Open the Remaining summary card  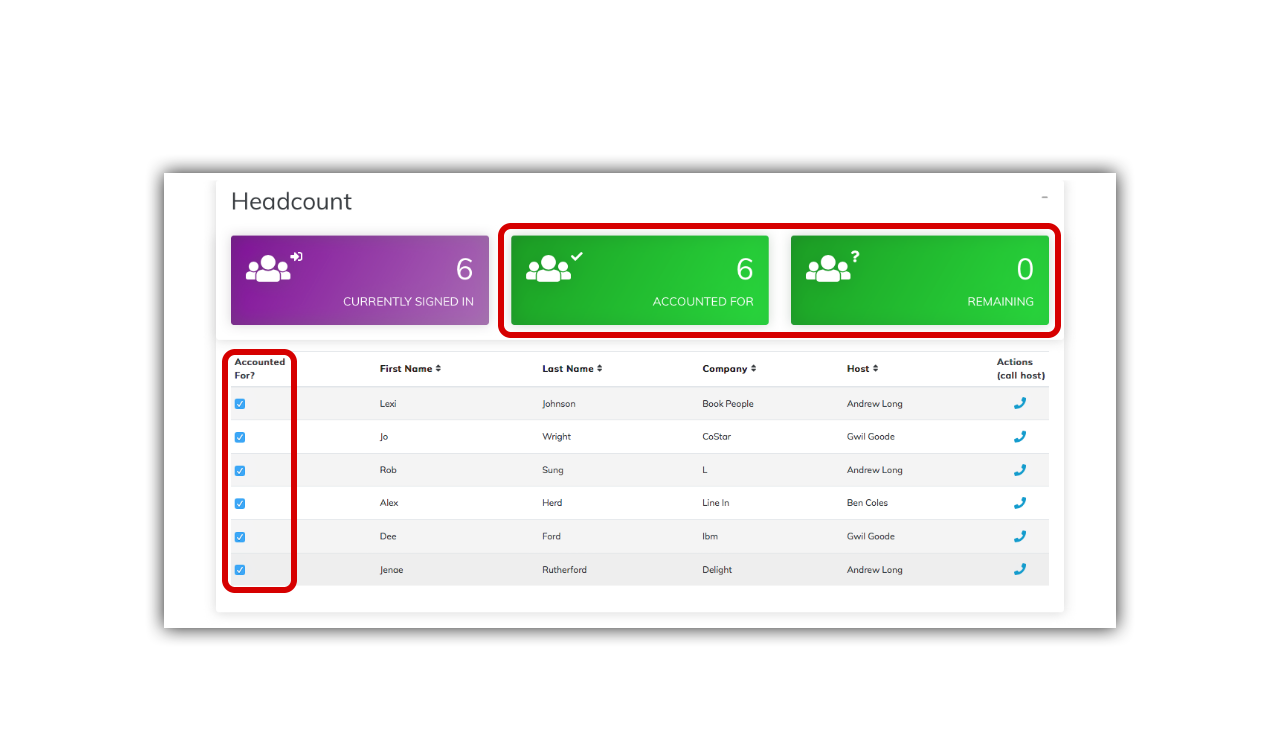pos(920,280)
